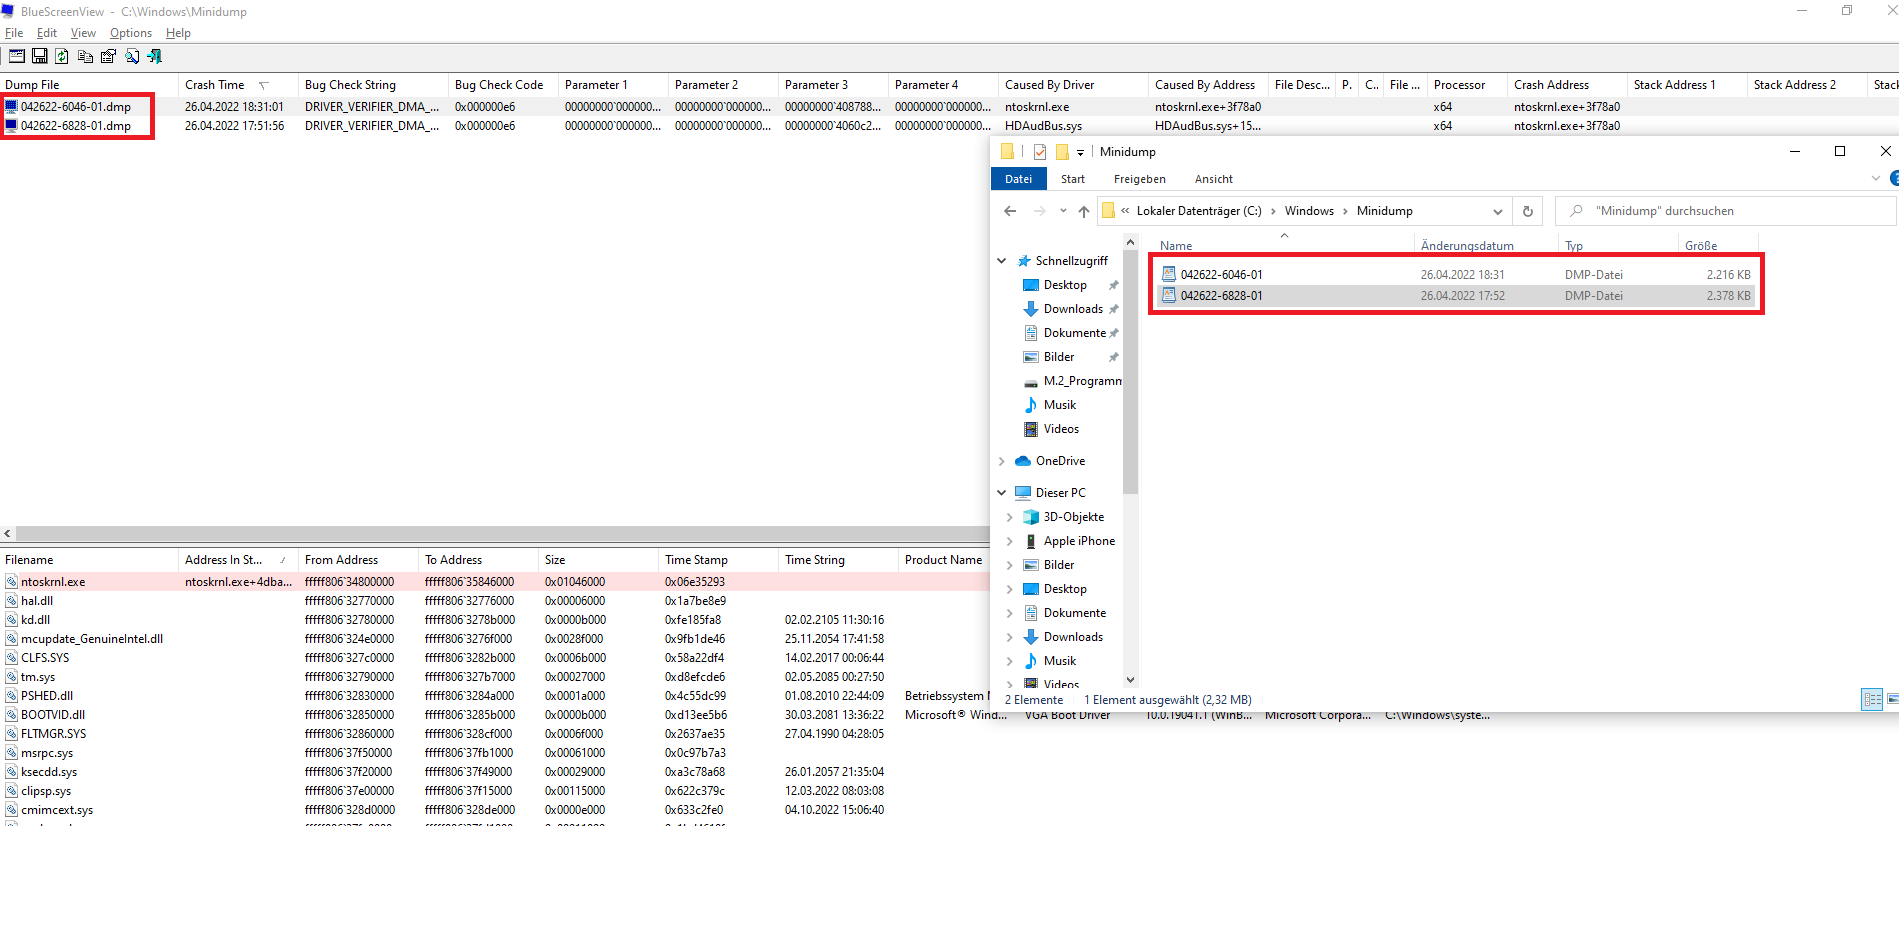Switch Explorer to details view
Image resolution: width=1899 pixels, height=936 pixels.
pyautogui.click(x=1872, y=700)
